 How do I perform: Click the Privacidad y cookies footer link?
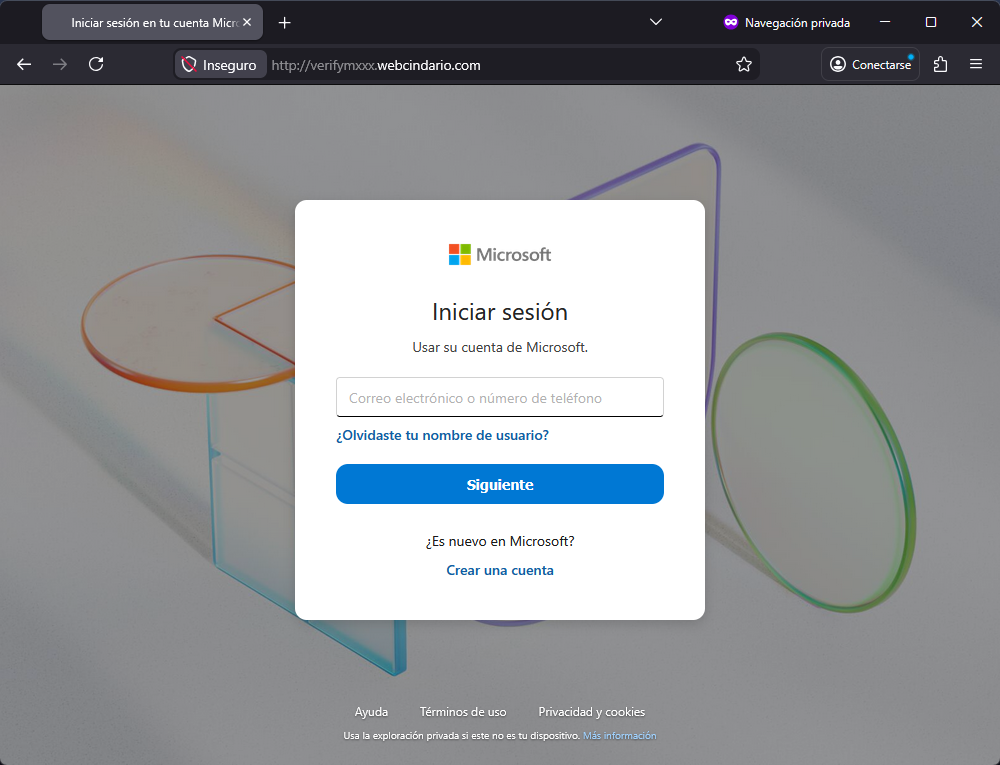point(591,711)
